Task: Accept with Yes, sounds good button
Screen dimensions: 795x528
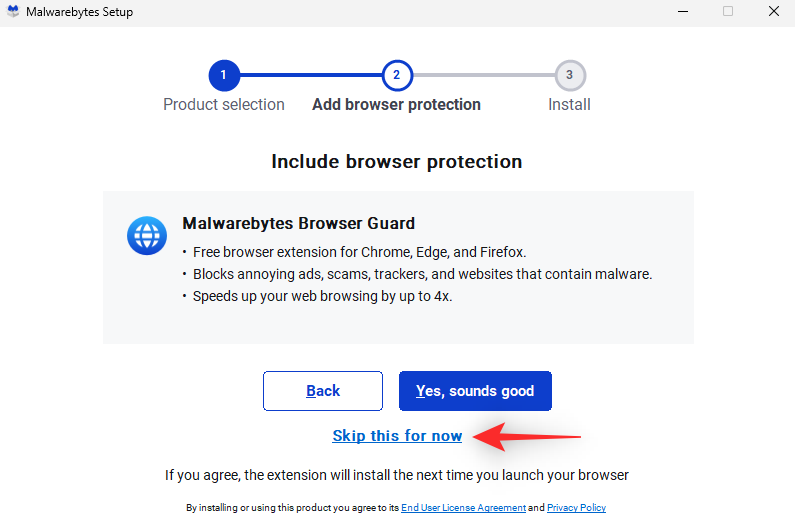Action: 475,391
